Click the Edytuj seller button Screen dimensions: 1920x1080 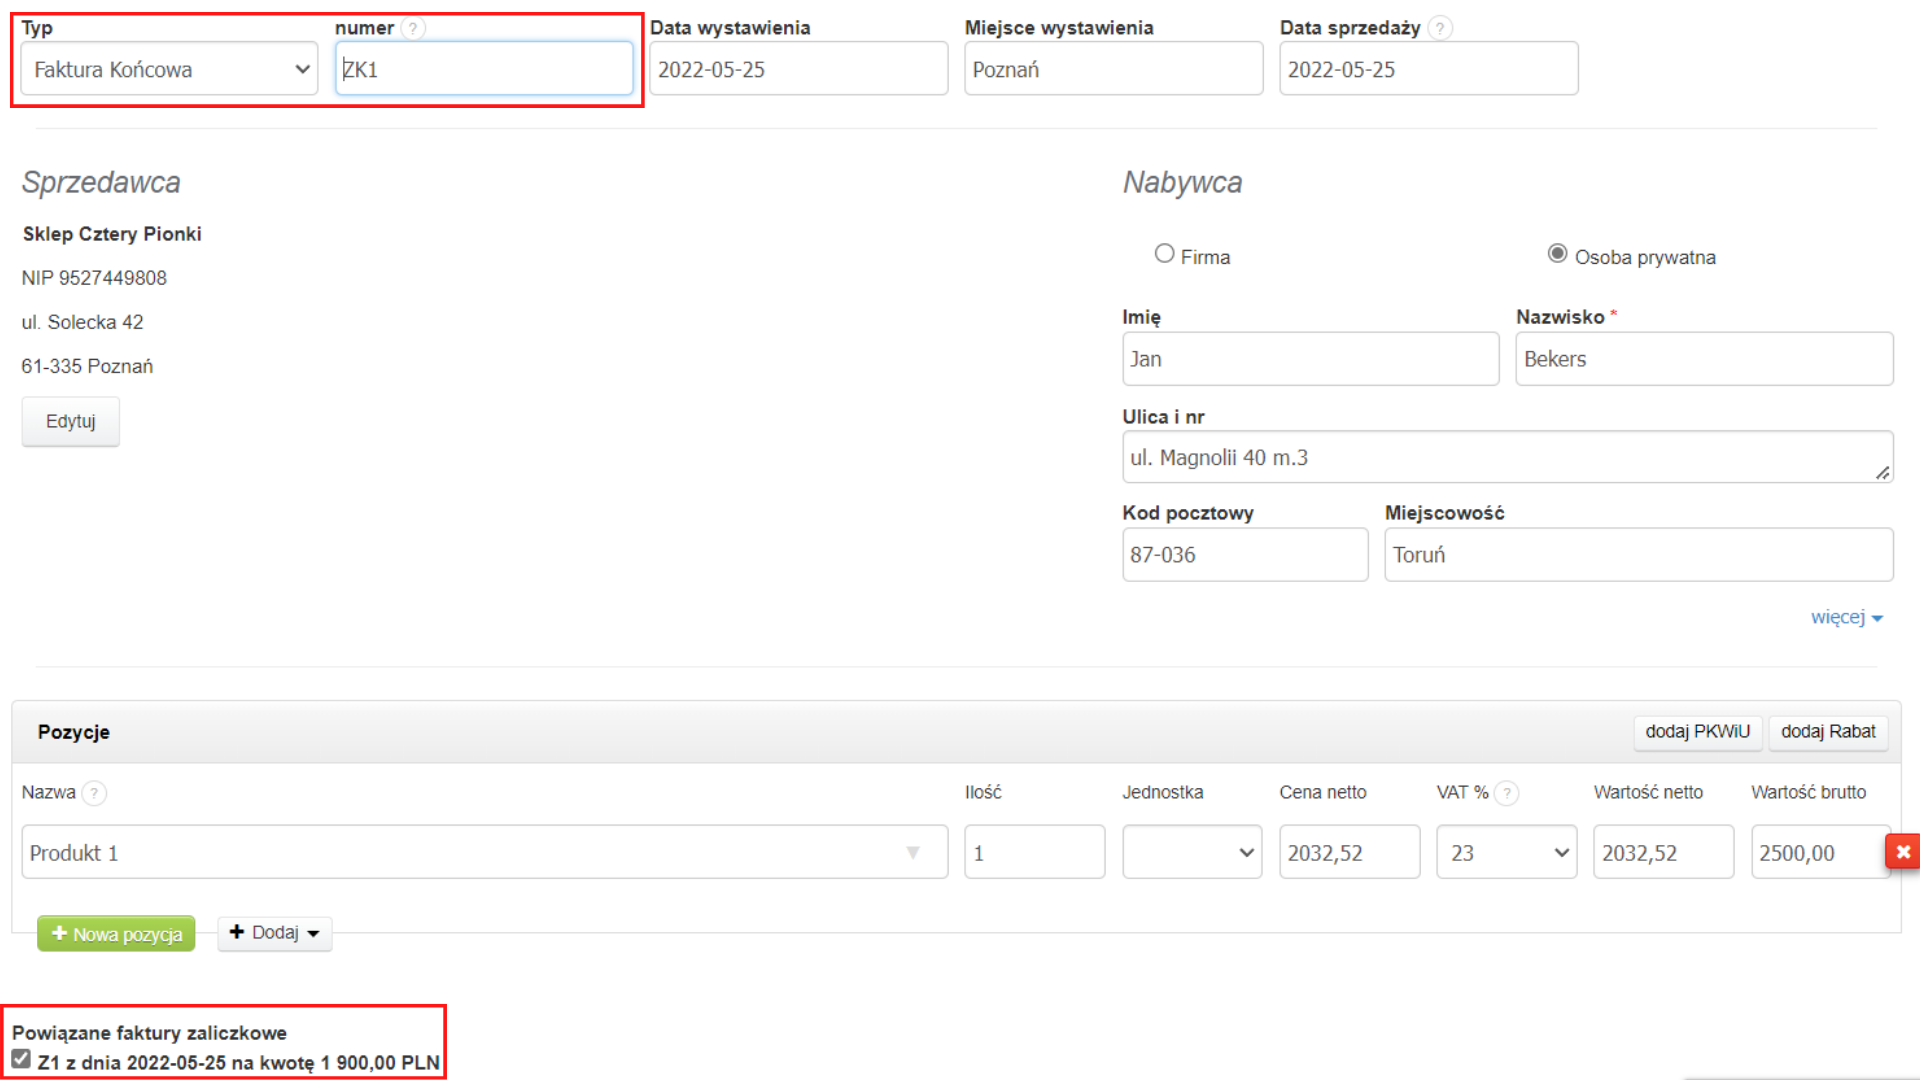click(x=70, y=421)
